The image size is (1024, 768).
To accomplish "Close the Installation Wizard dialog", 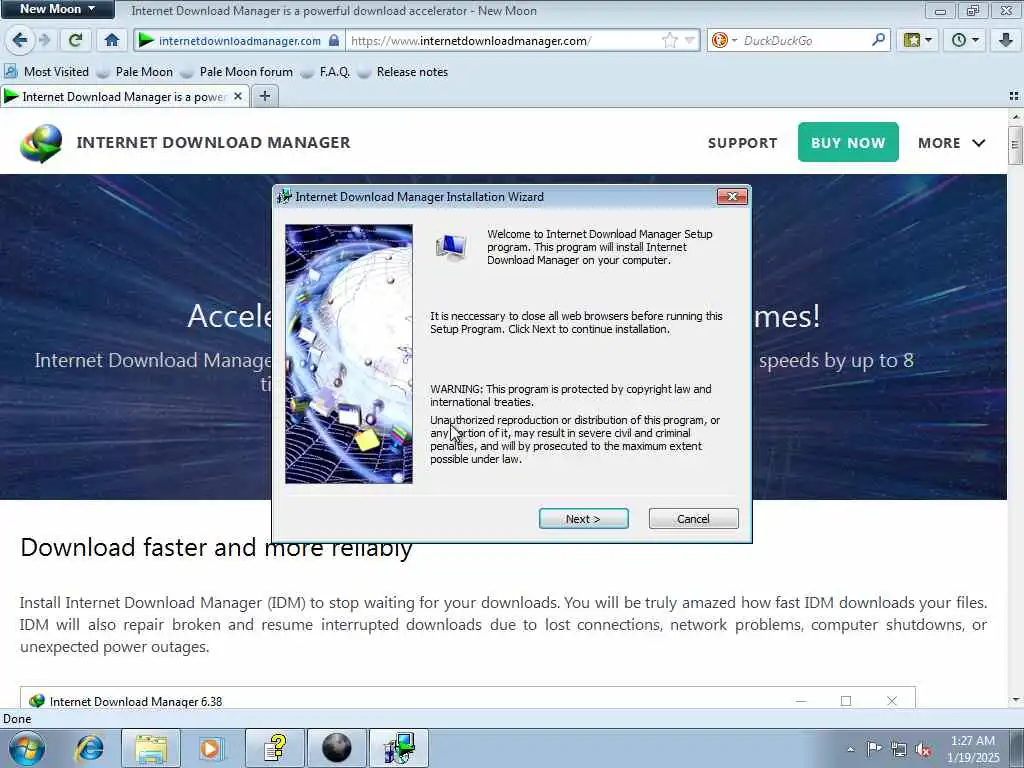I will click(x=731, y=197).
